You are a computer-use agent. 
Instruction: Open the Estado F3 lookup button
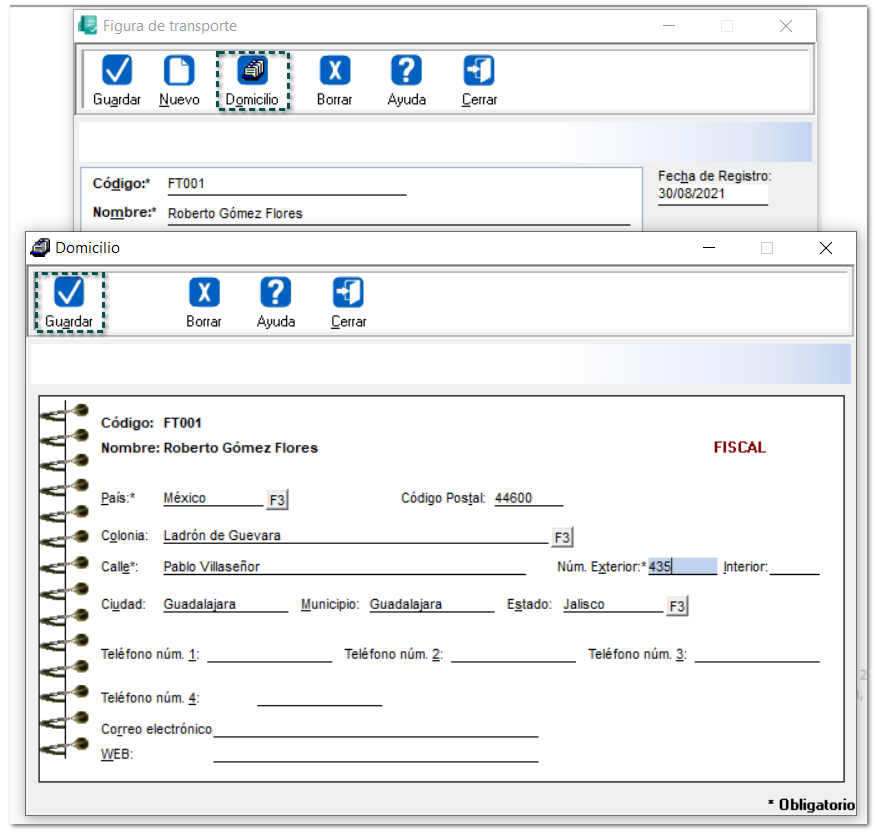677,606
